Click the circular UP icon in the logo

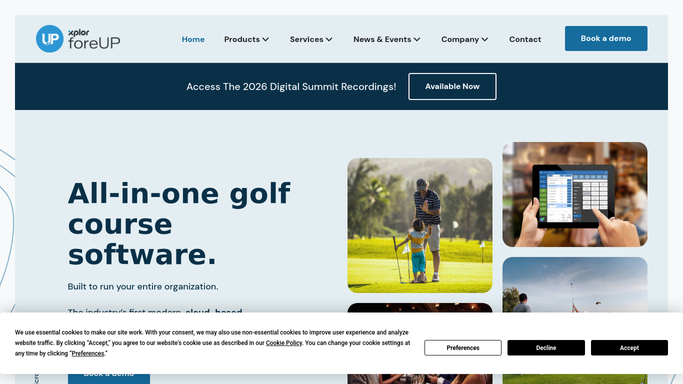click(x=50, y=39)
